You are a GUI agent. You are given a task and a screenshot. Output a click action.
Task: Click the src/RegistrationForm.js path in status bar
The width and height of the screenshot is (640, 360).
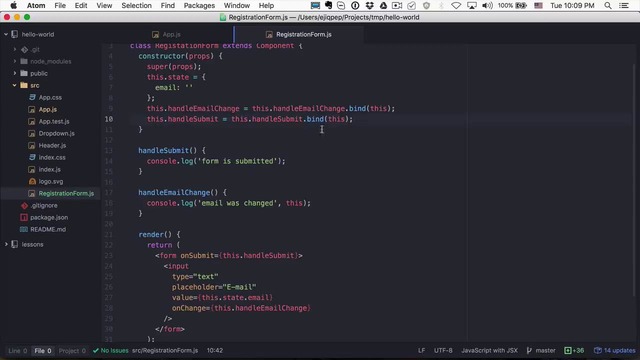click(x=165, y=351)
